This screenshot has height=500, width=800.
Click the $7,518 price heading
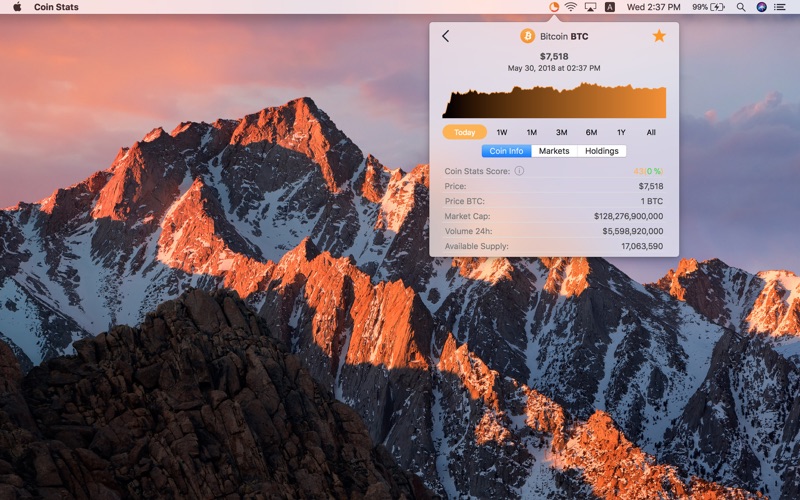(554, 56)
